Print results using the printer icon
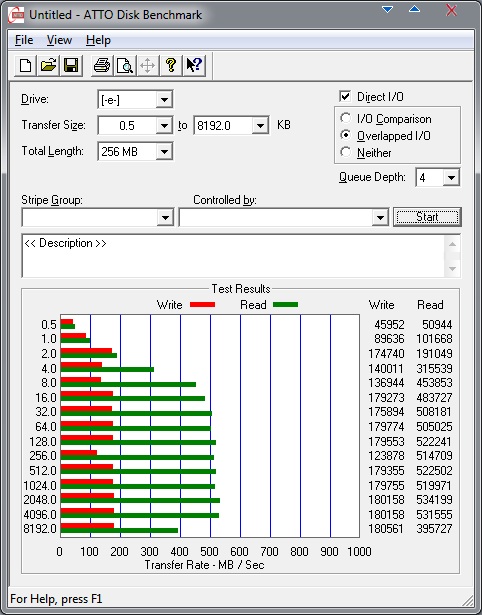This screenshot has height=615, width=482. [102, 65]
